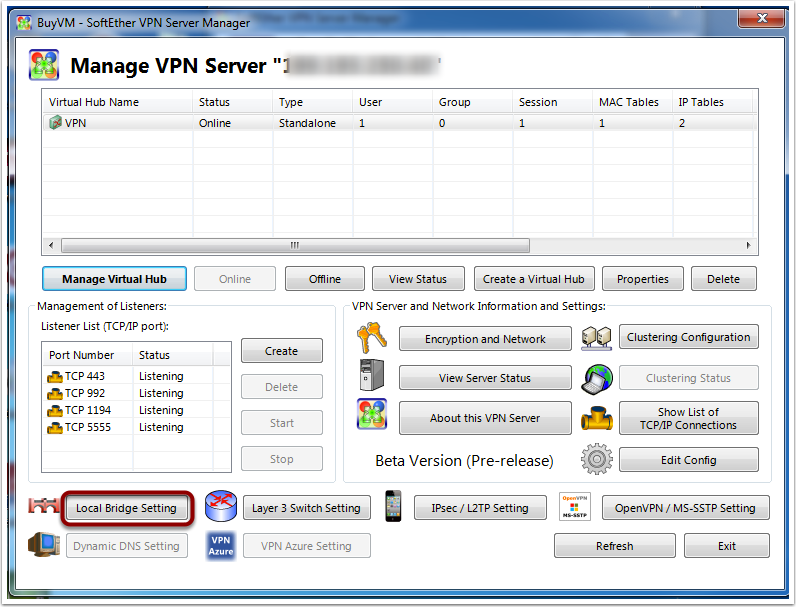Click View Status for the hub

418,279
